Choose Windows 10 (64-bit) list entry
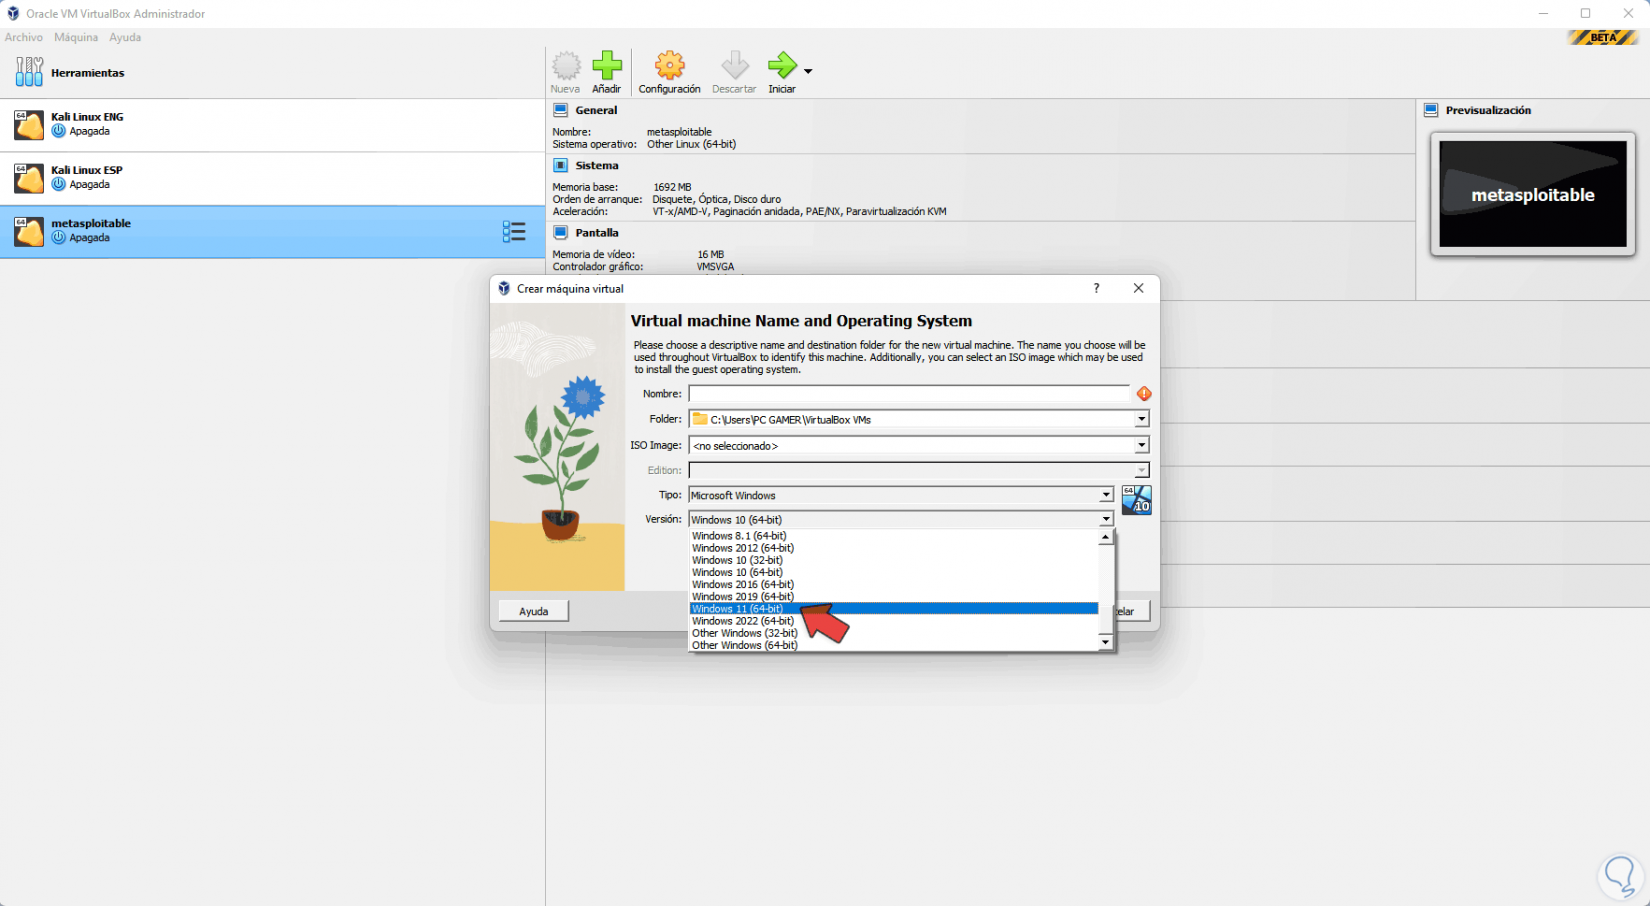 pos(894,572)
